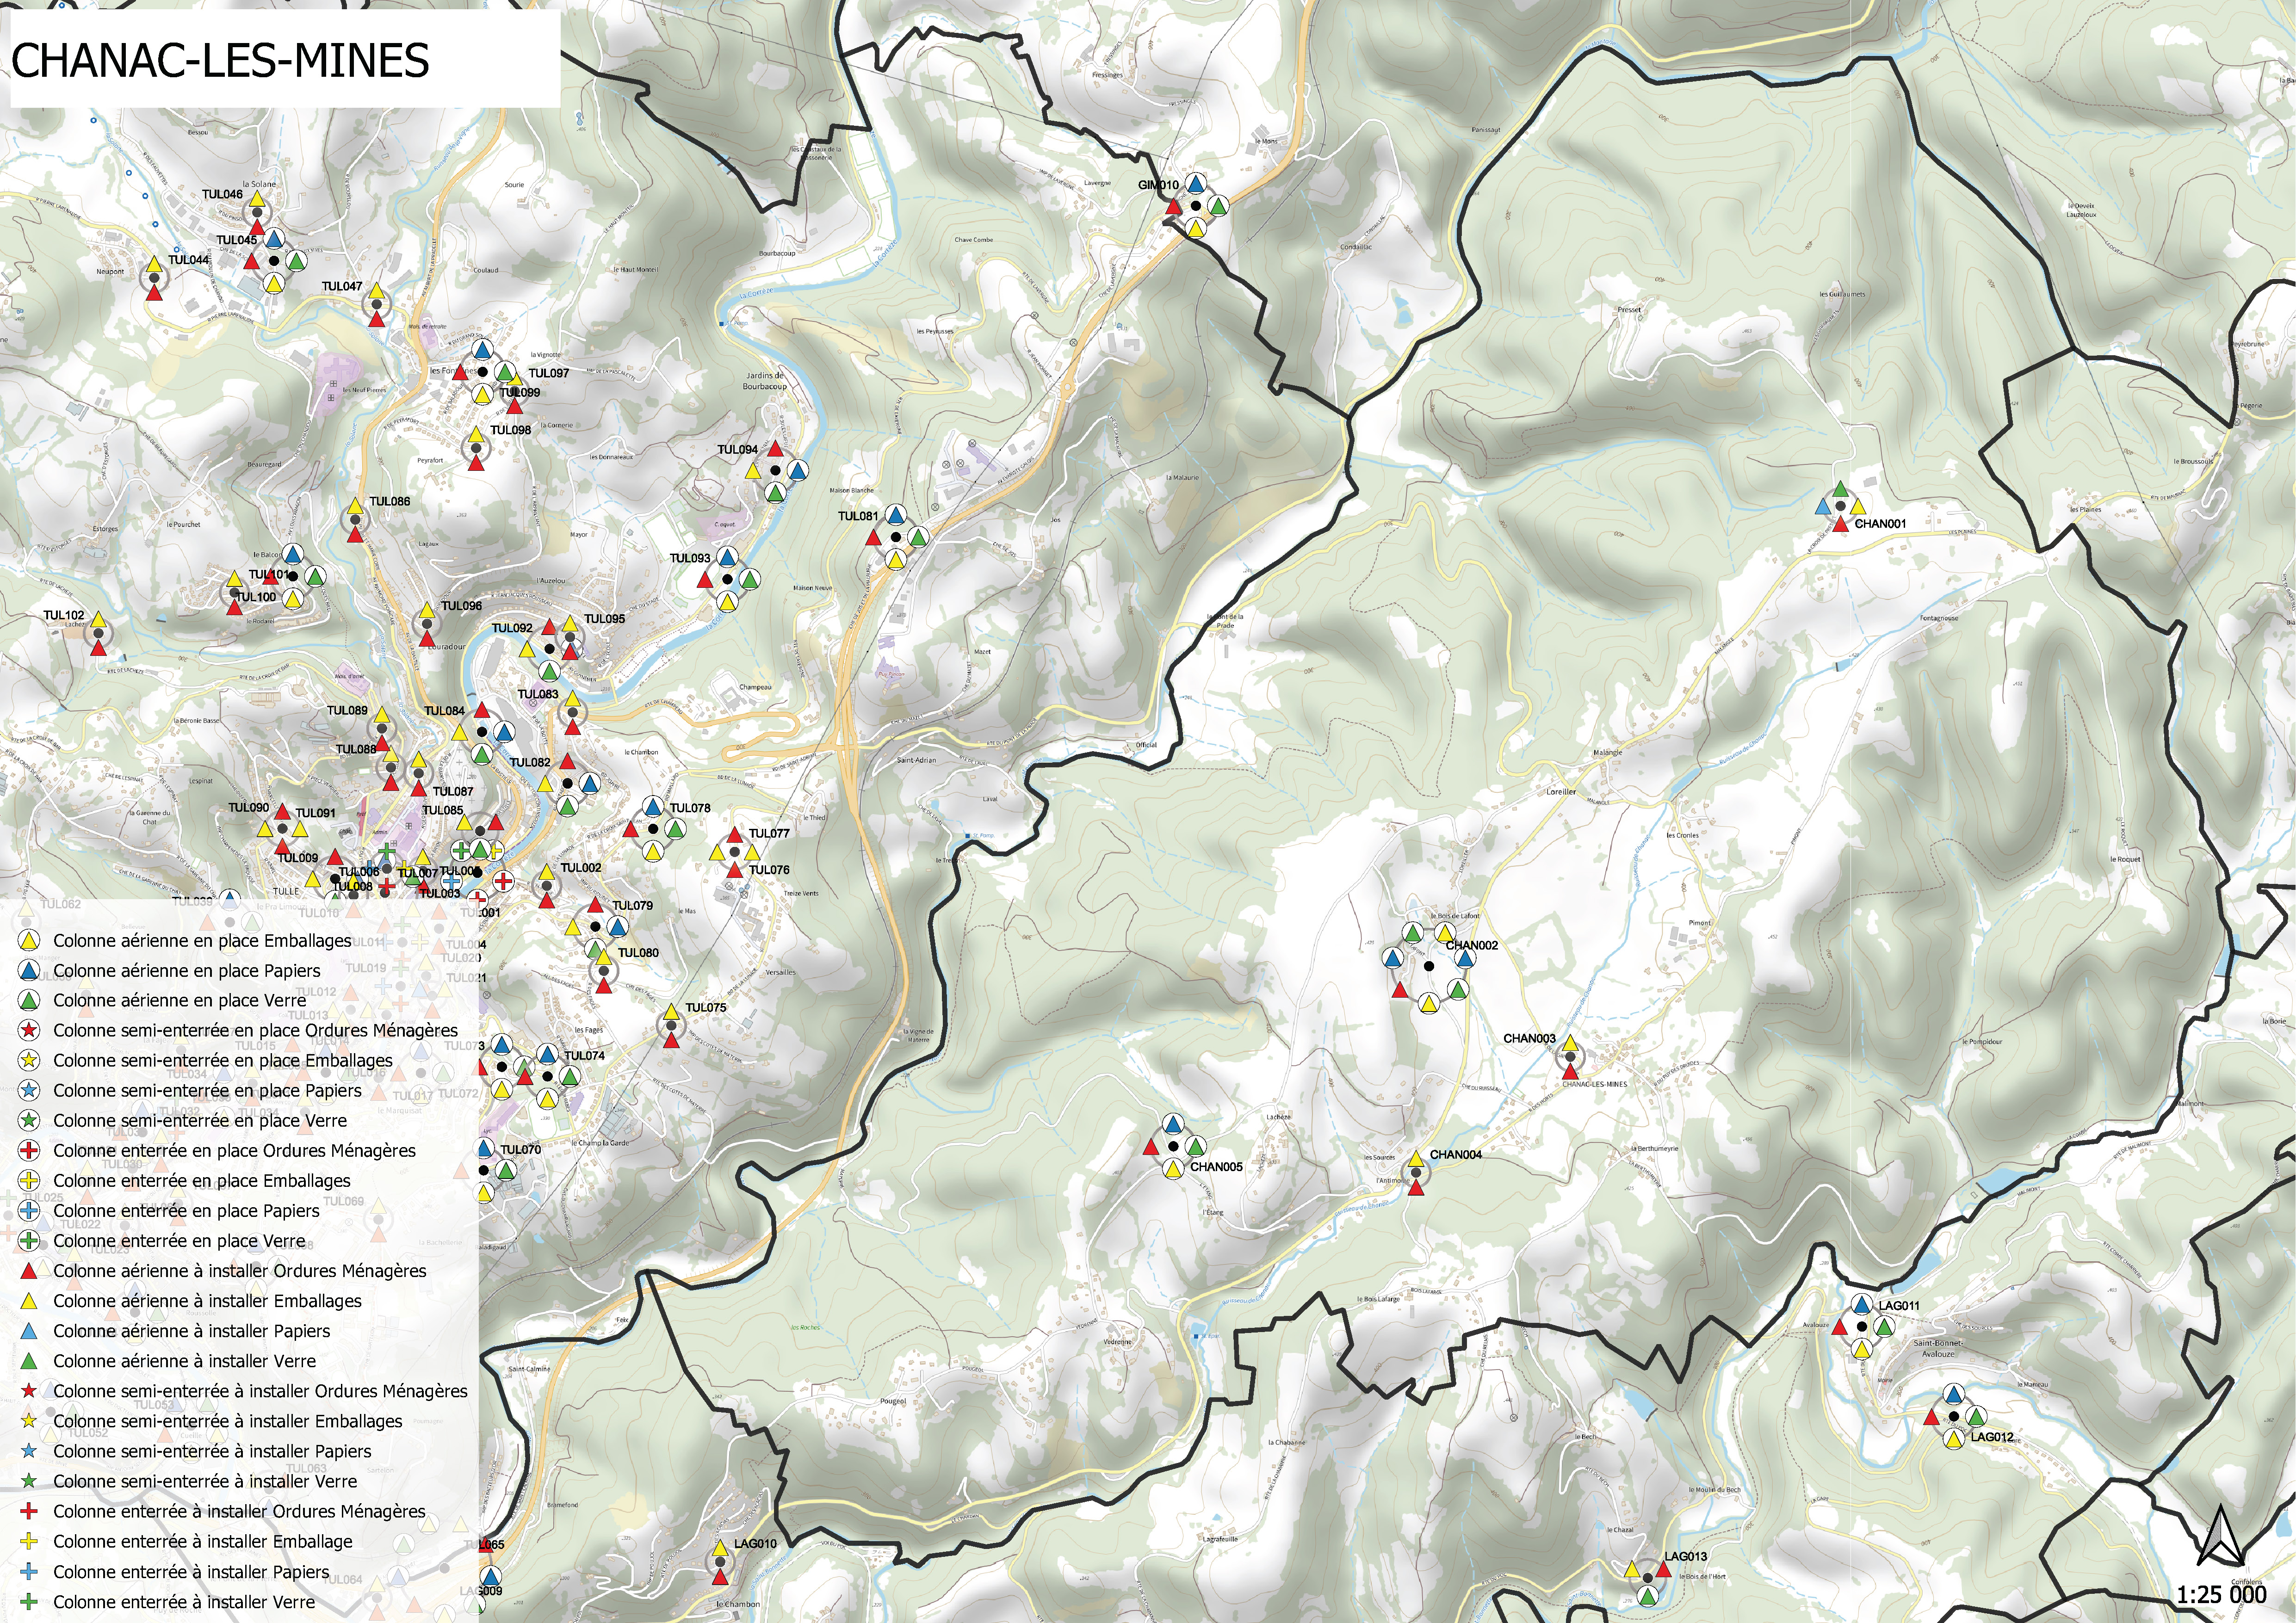Click the LAG013 point label
The width and height of the screenshot is (2296, 1623).
1685,1556
